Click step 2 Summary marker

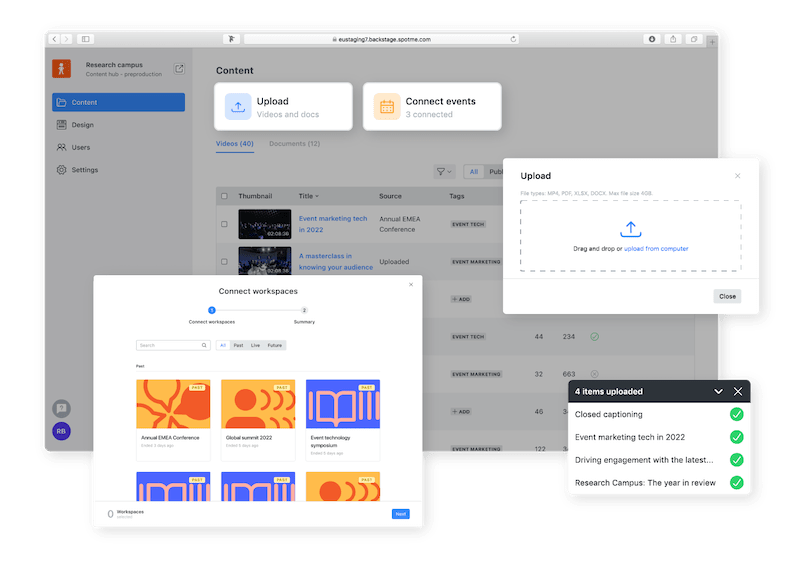point(304,310)
